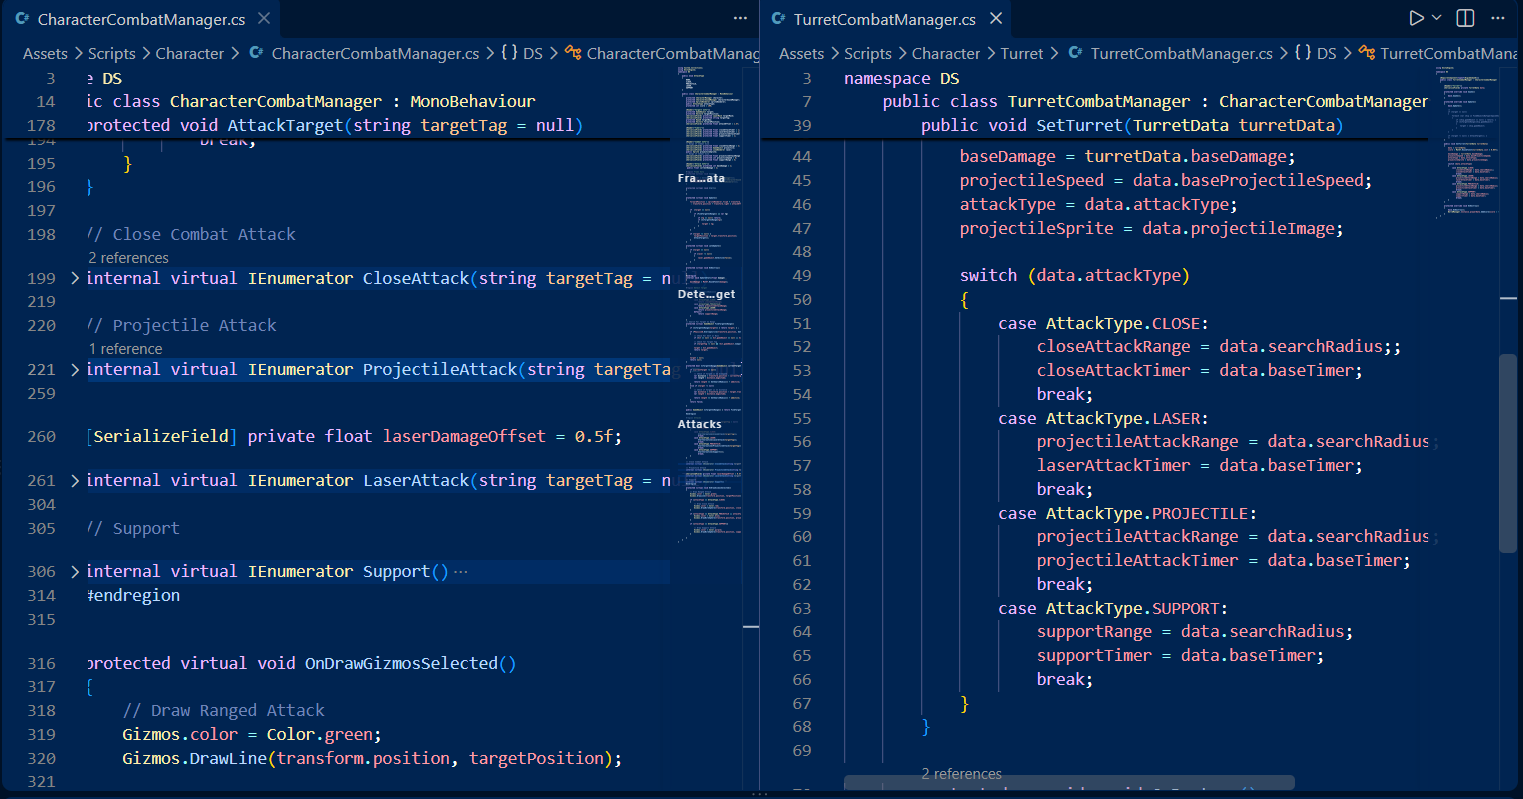Viewport: 1523px width, 799px height.
Task: Click the C# icon on the TurretCombatManager.cs tab
Action: coord(778,19)
